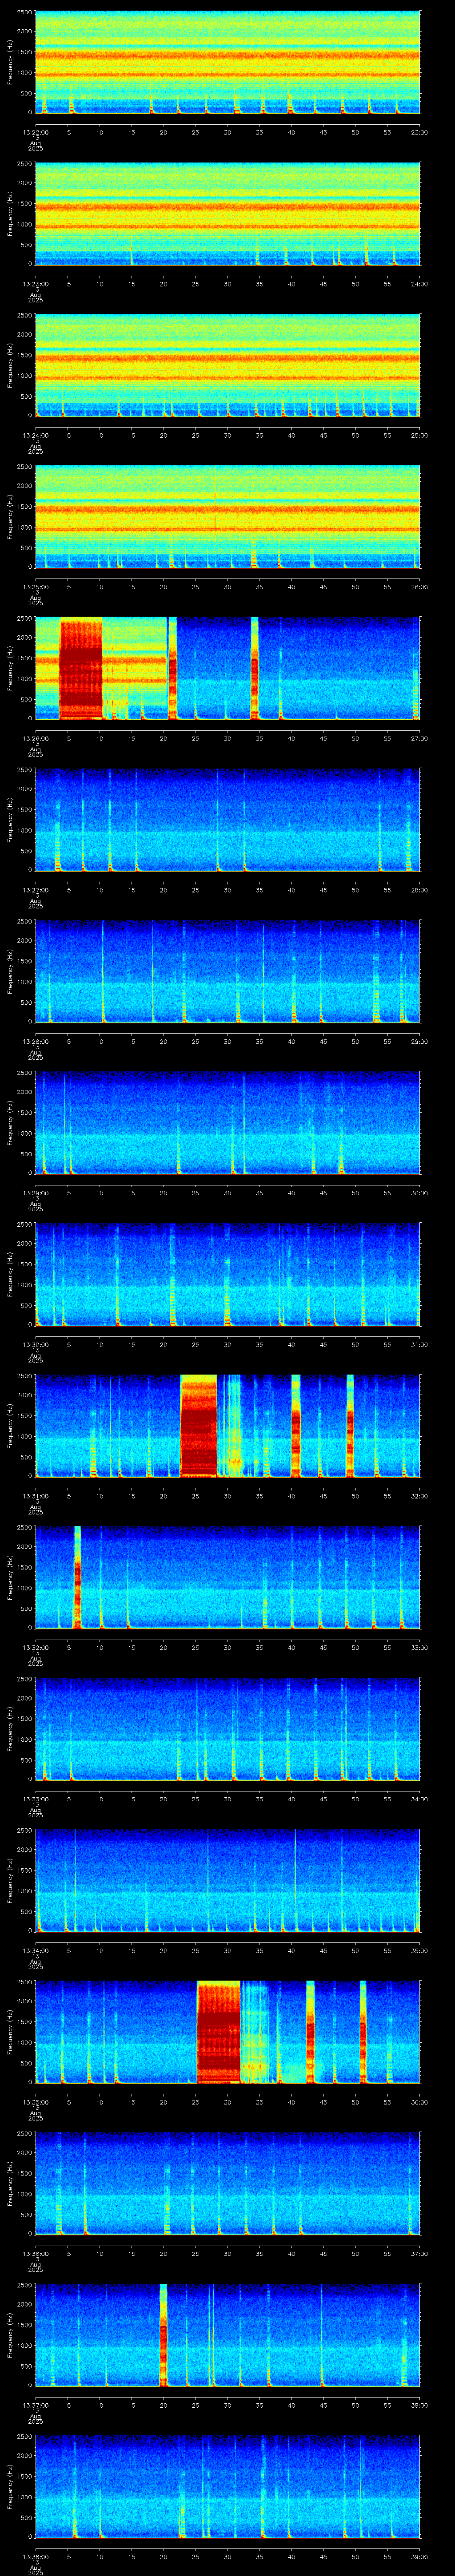Viewport: 455px width, 2576px height.
Task: Click the 13:28:00 start time label
Action: [35, 1042]
